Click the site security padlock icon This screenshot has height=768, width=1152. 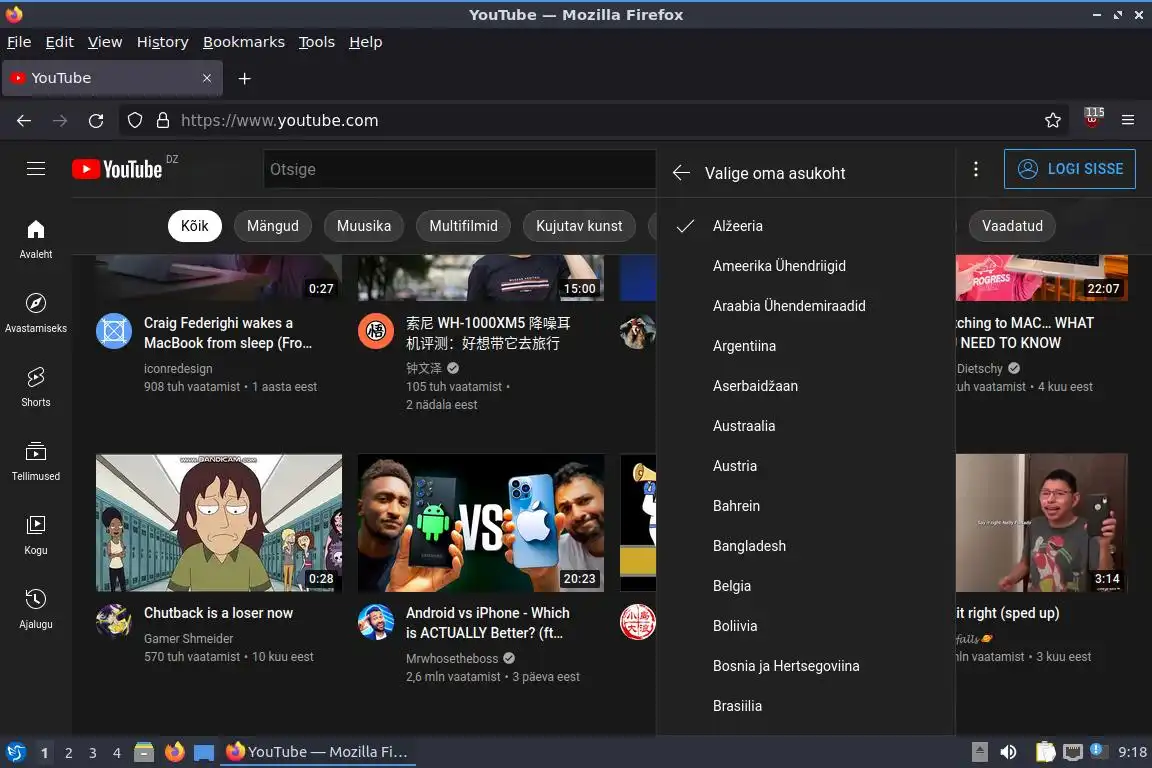tap(162, 121)
